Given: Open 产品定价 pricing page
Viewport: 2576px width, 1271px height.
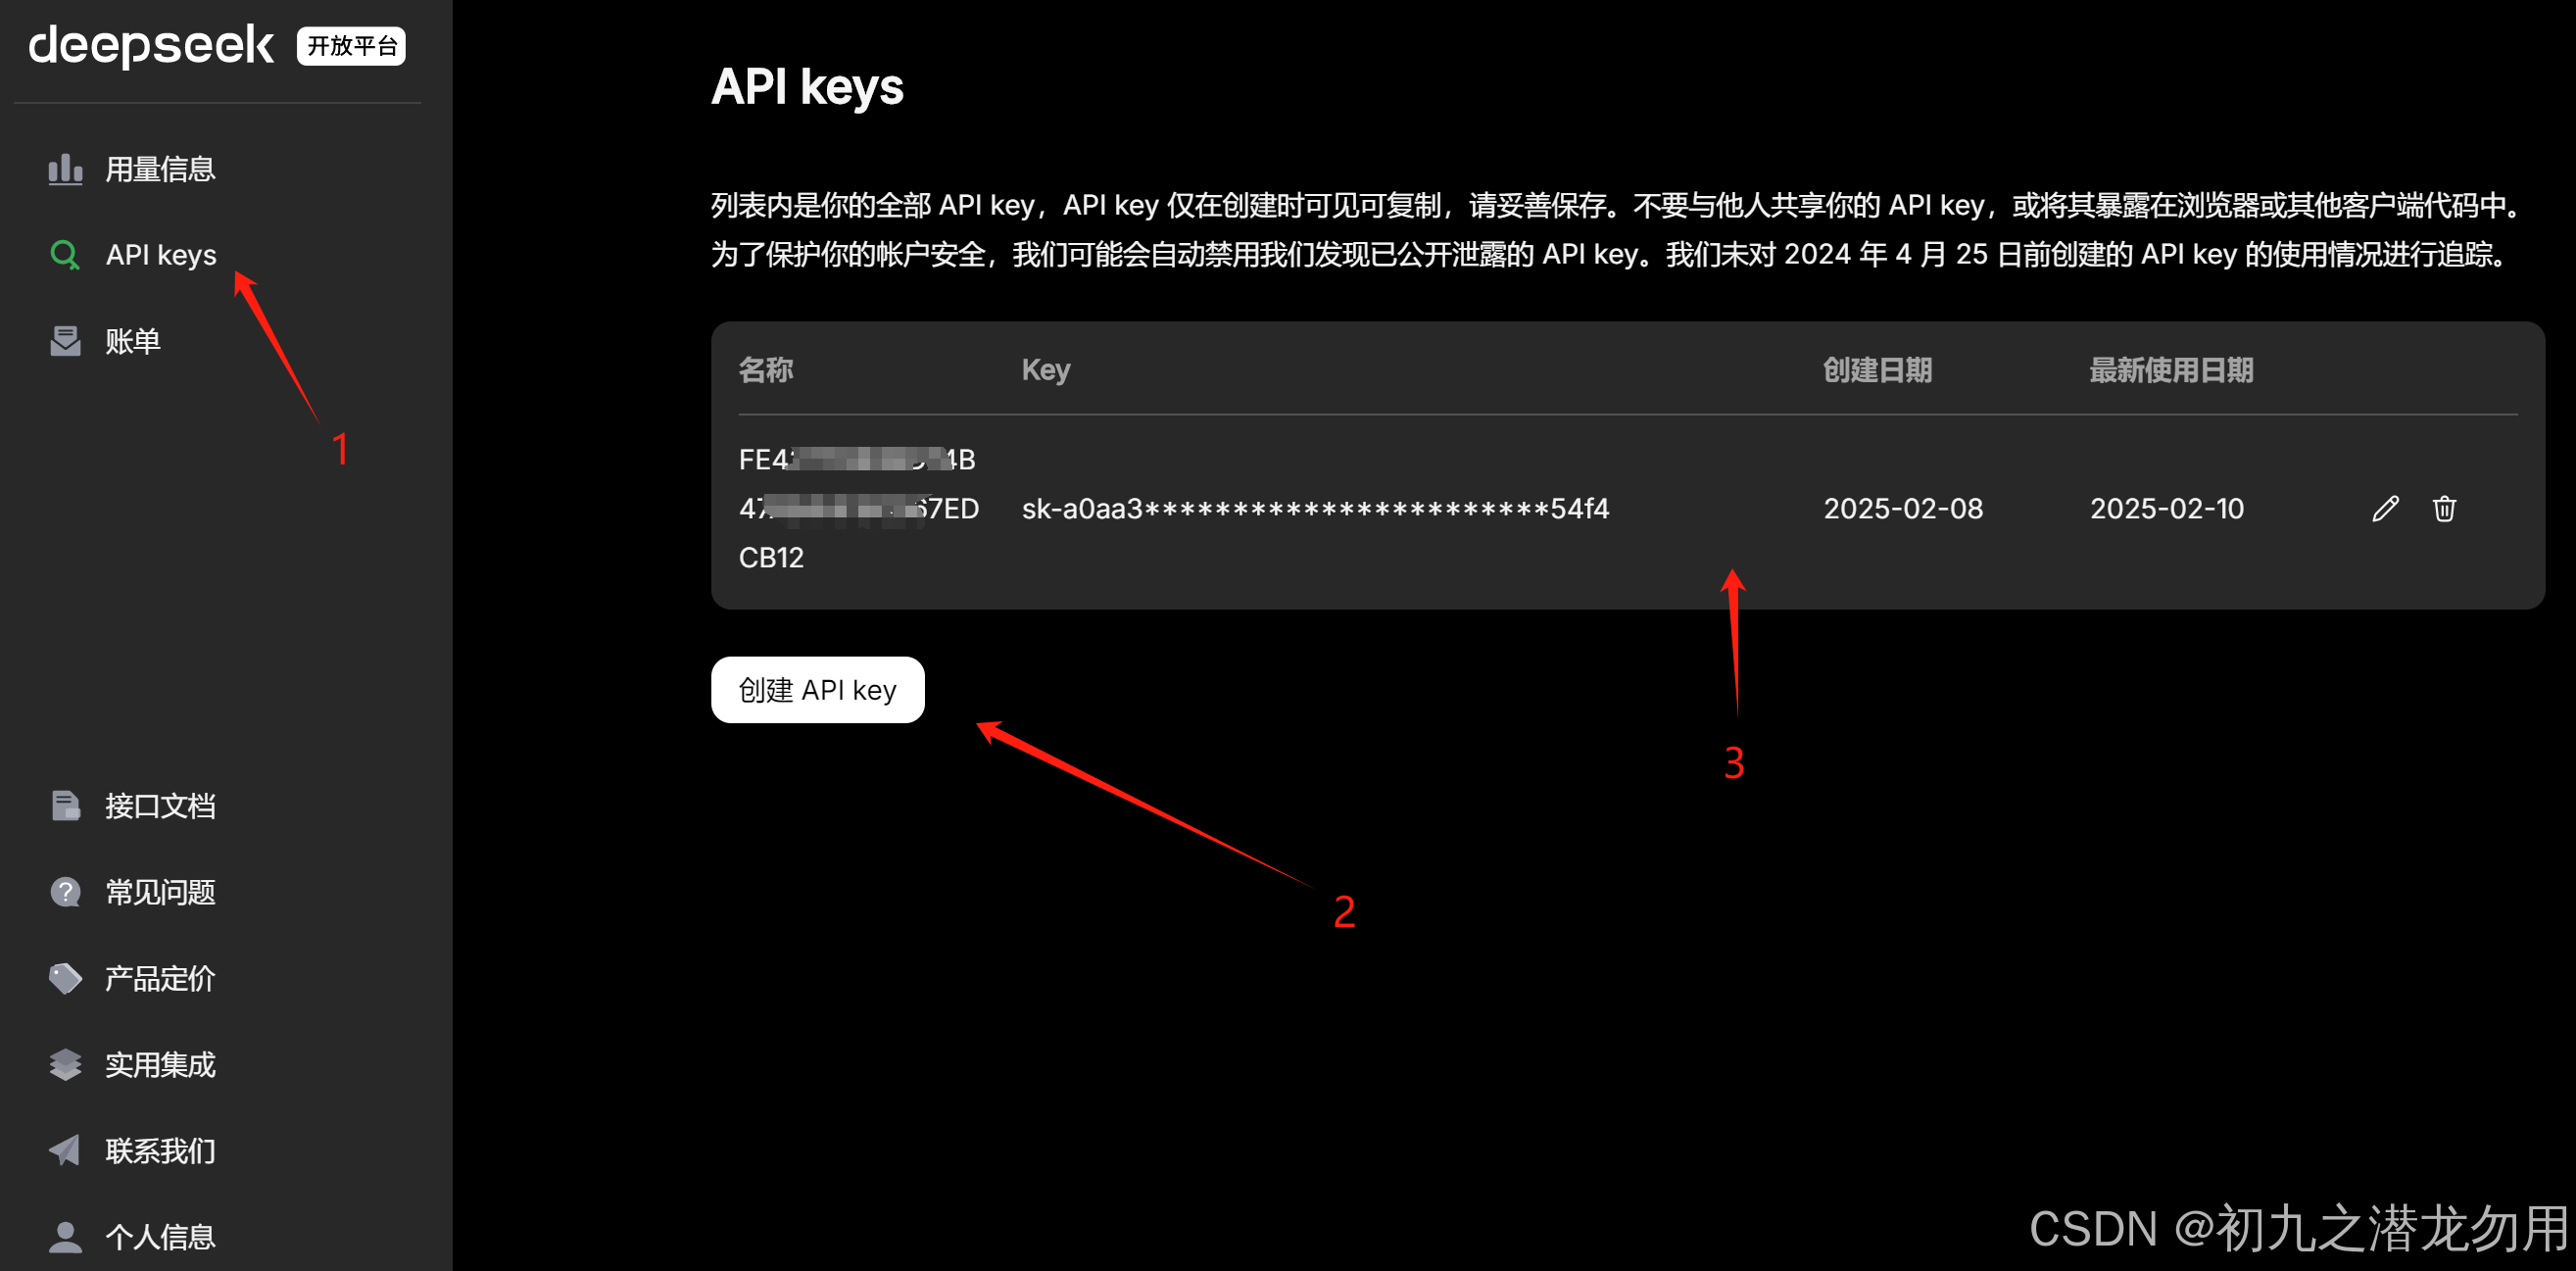Looking at the screenshot, I should [160, 978].
